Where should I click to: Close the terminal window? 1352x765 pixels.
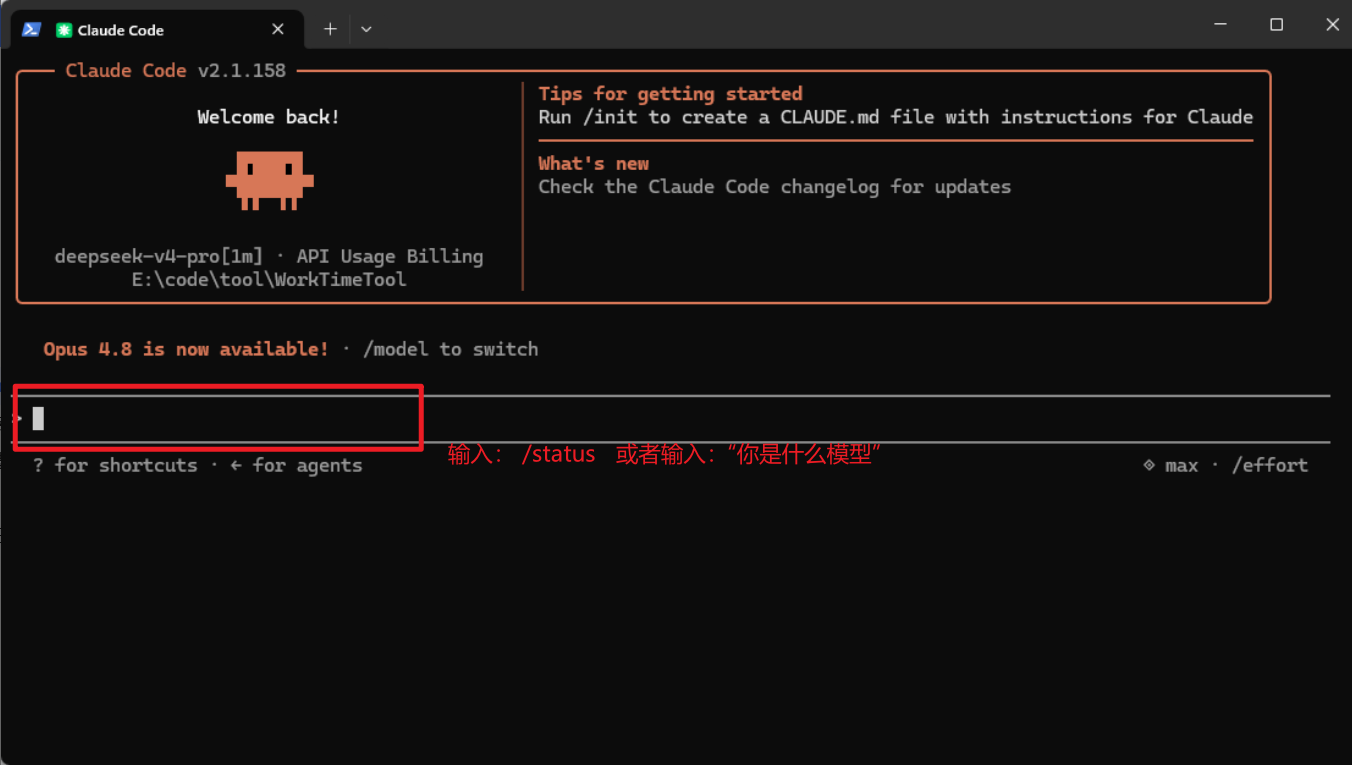(x=1331, y=25)
